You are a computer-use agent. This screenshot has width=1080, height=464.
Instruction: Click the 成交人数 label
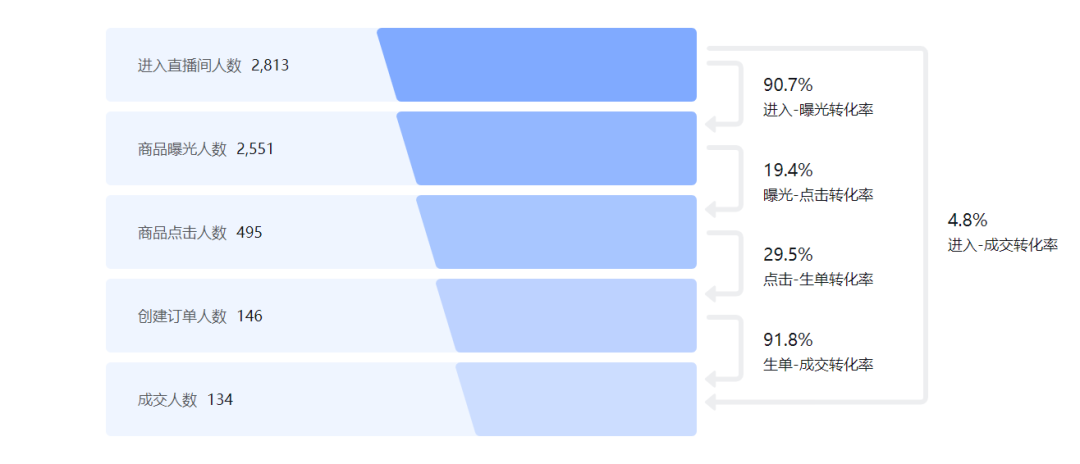coord(167,400)
